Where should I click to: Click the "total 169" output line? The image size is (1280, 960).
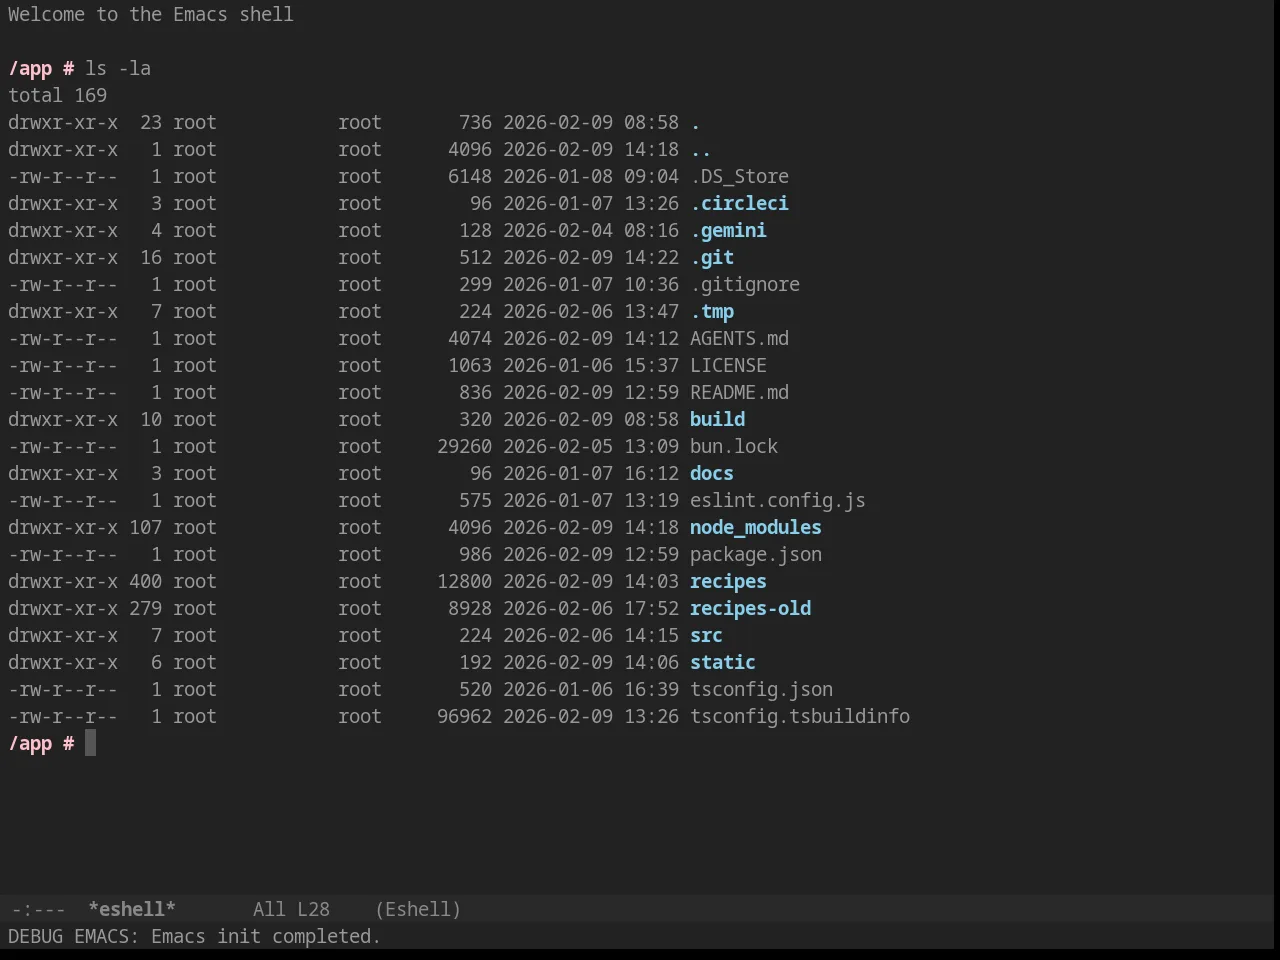[58, 95]
